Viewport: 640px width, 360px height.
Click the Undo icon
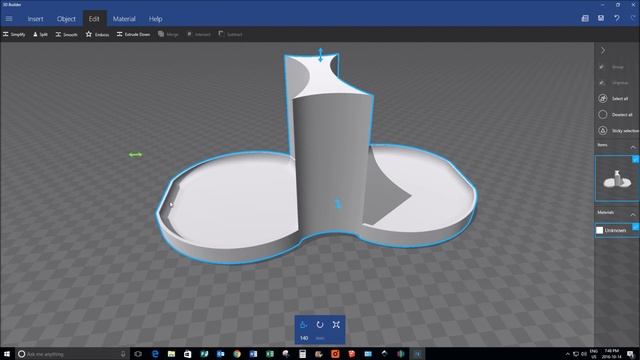[617, 18]
